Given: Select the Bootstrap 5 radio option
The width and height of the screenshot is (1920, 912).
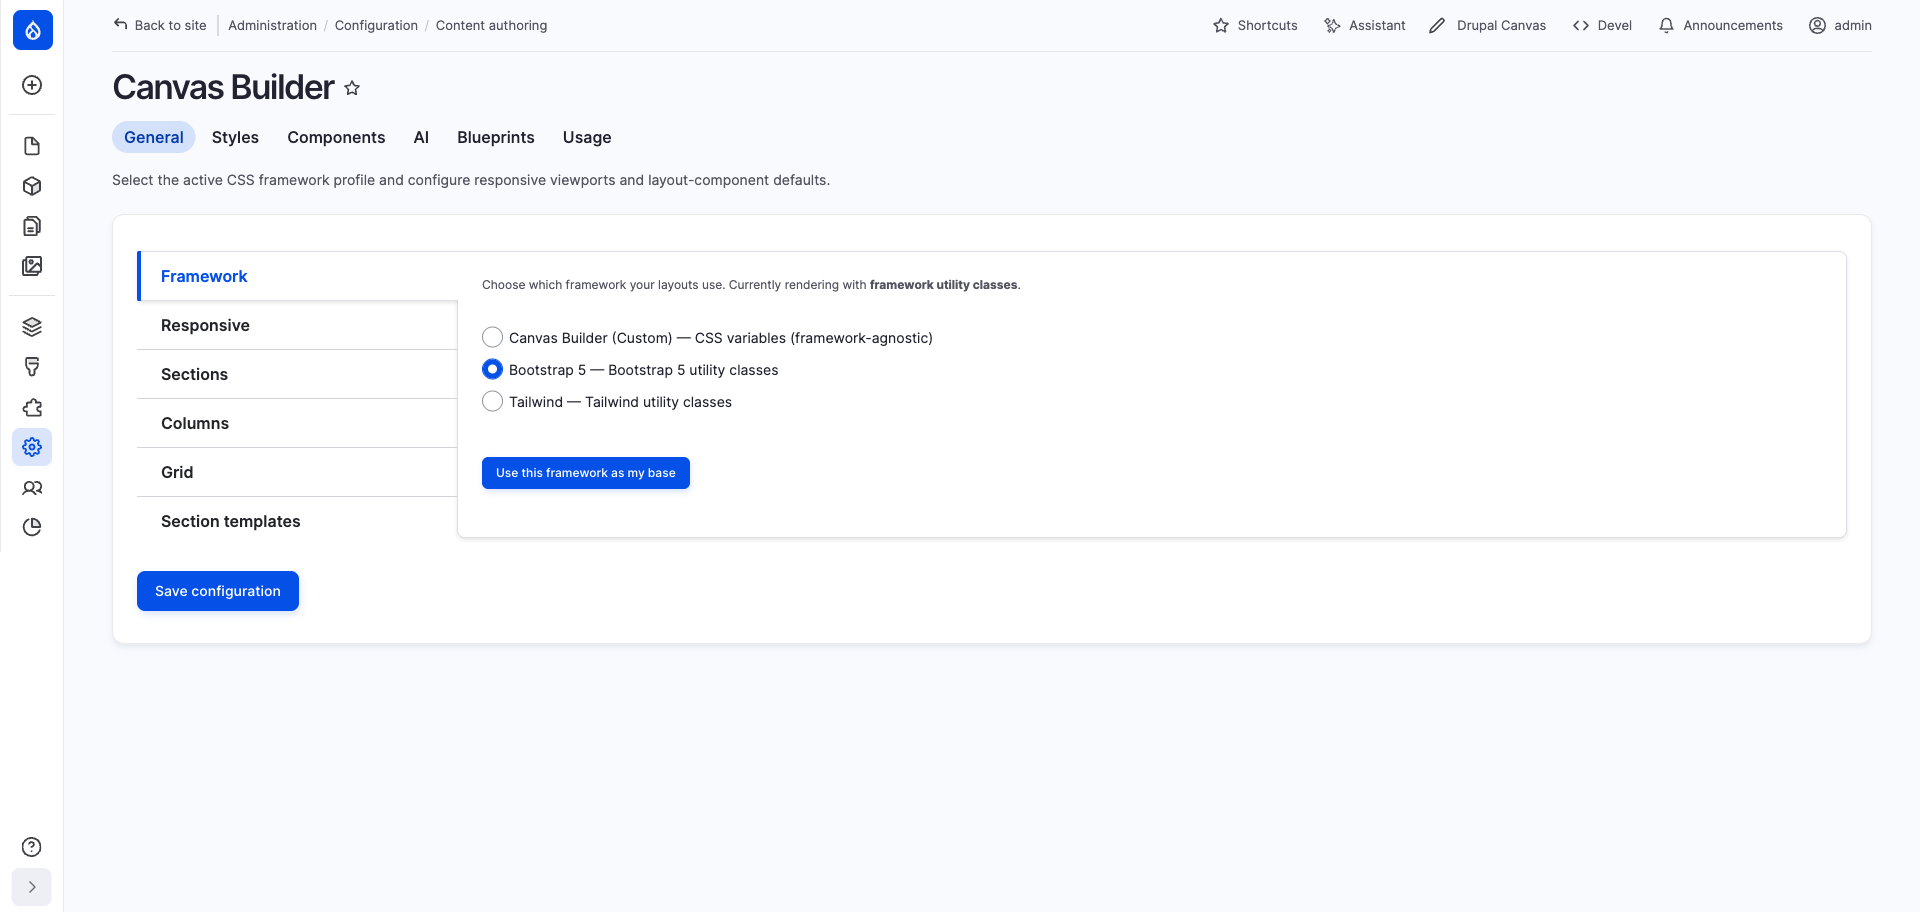Looking at the screenshot, I should (492, 369).
